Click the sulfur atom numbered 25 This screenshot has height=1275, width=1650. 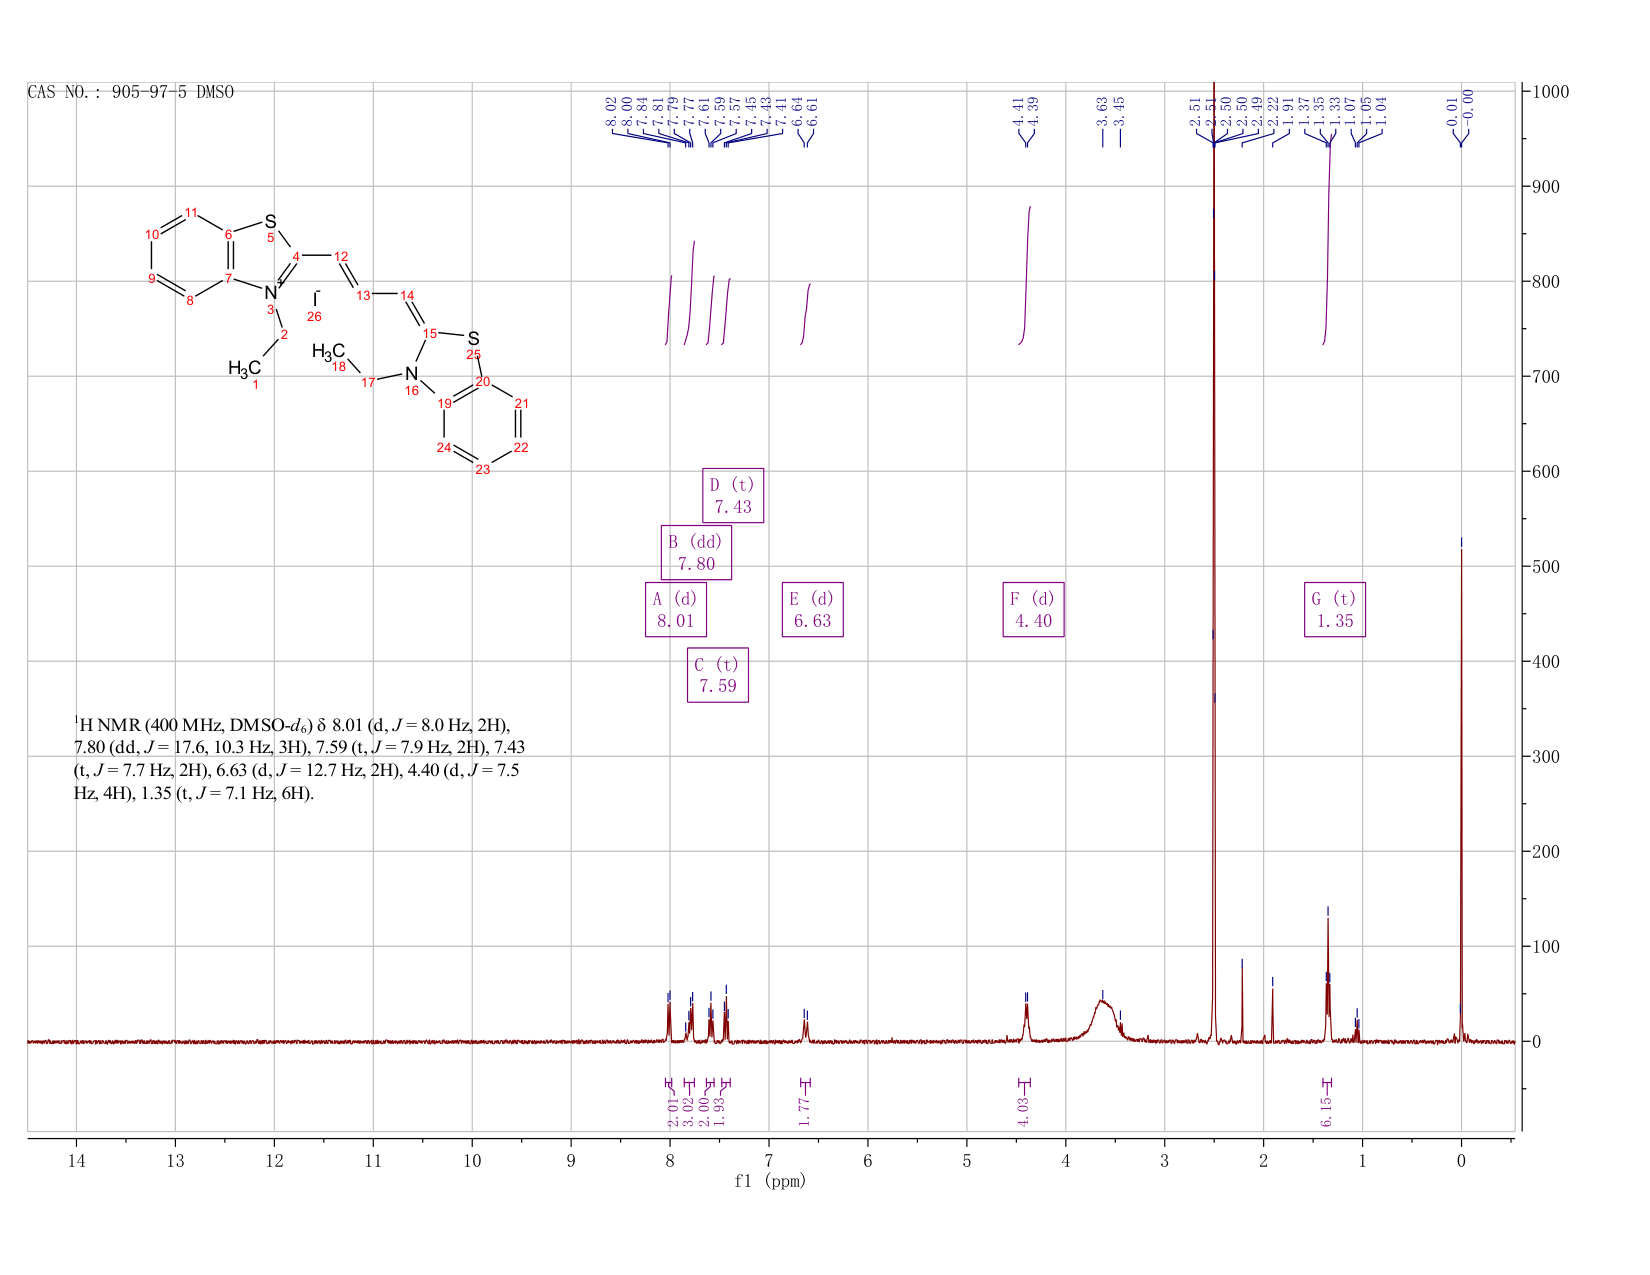tap(473, 339)
